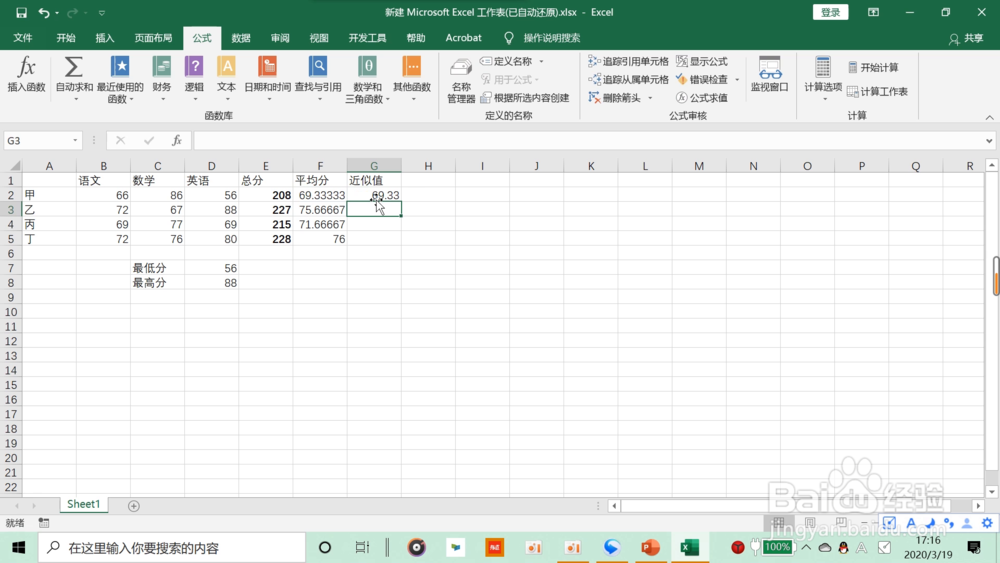
Task: Expand the formula bar chevron
Action: click(x=989, y=140)
